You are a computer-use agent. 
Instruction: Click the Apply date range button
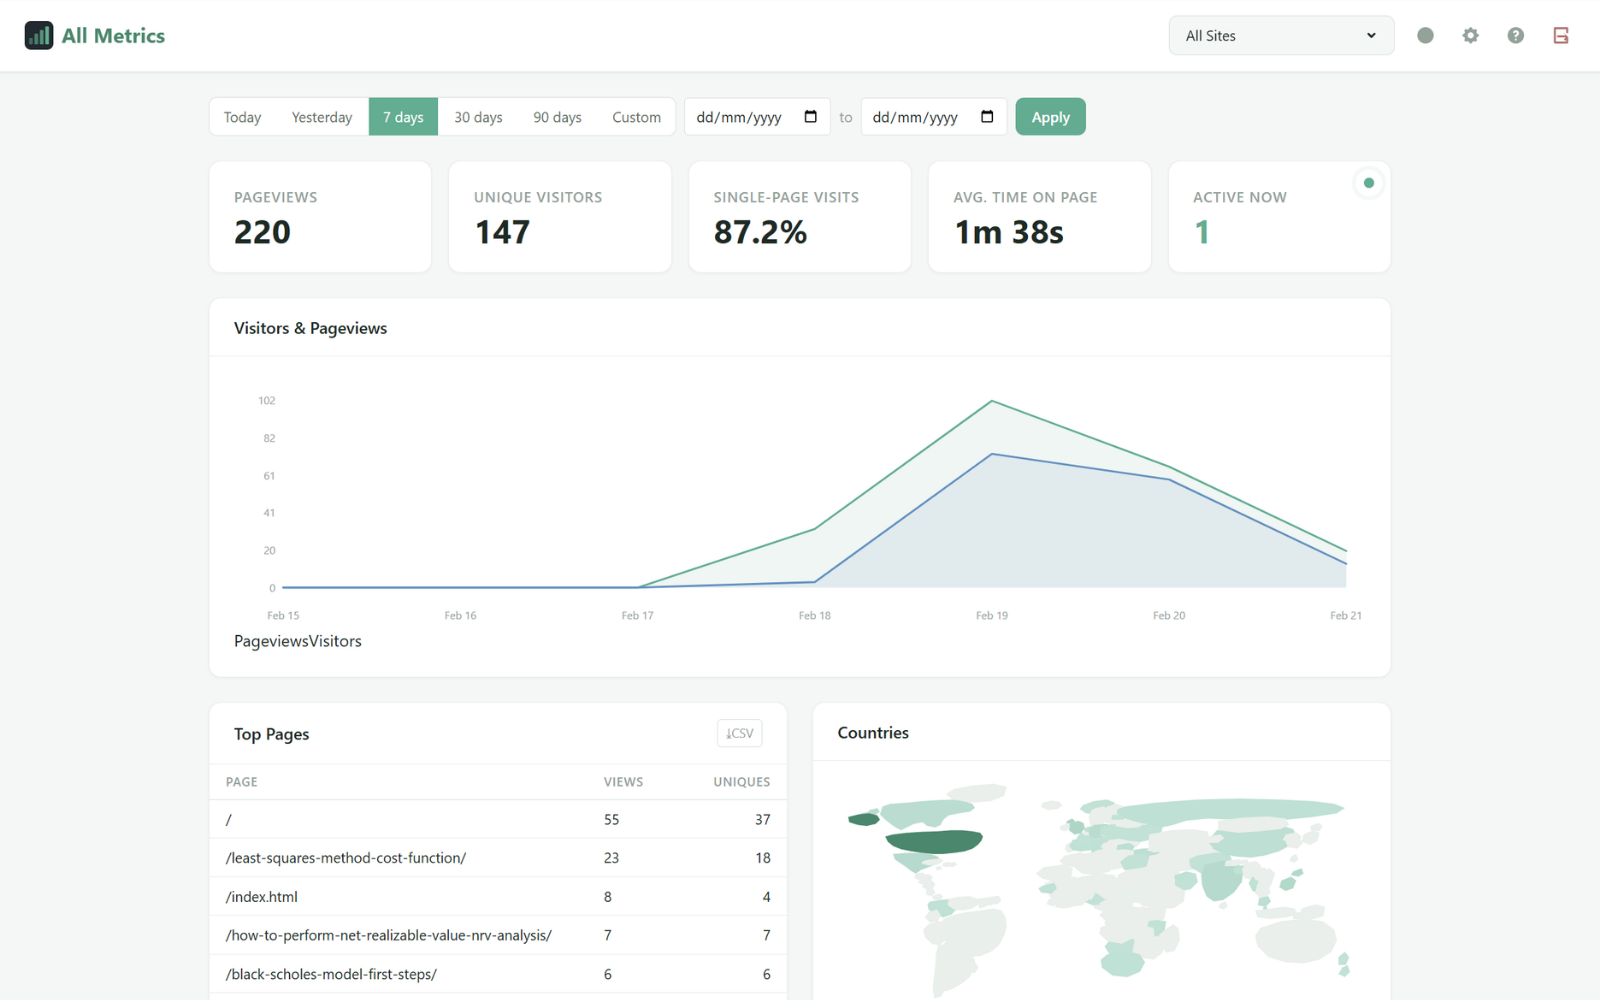click(1050, 117)
